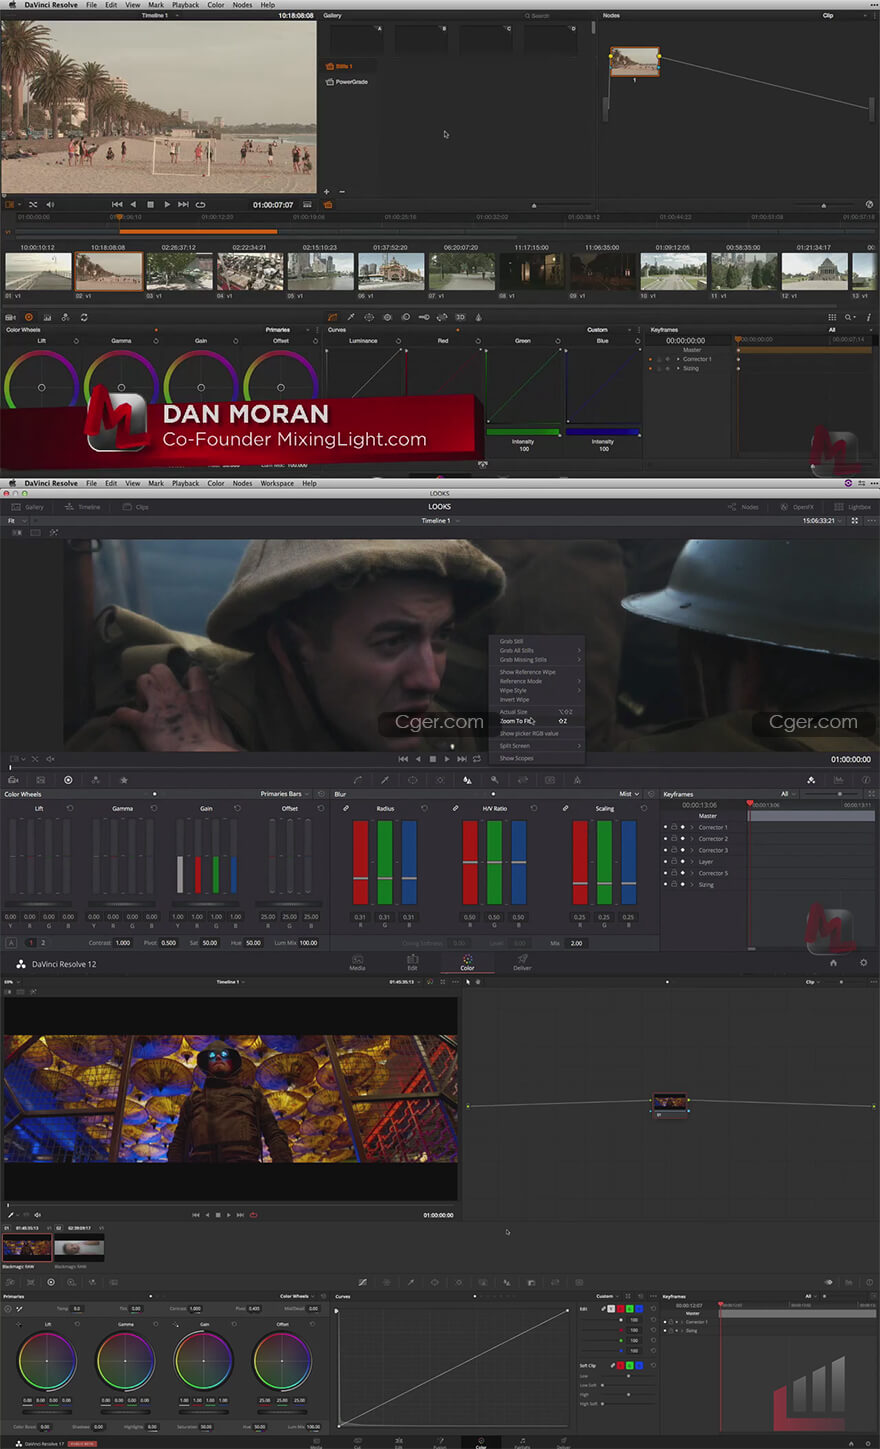Select second Blackmagic RAW clip thumbnail
880x1449 pixels.
[x=79, y=1246]
